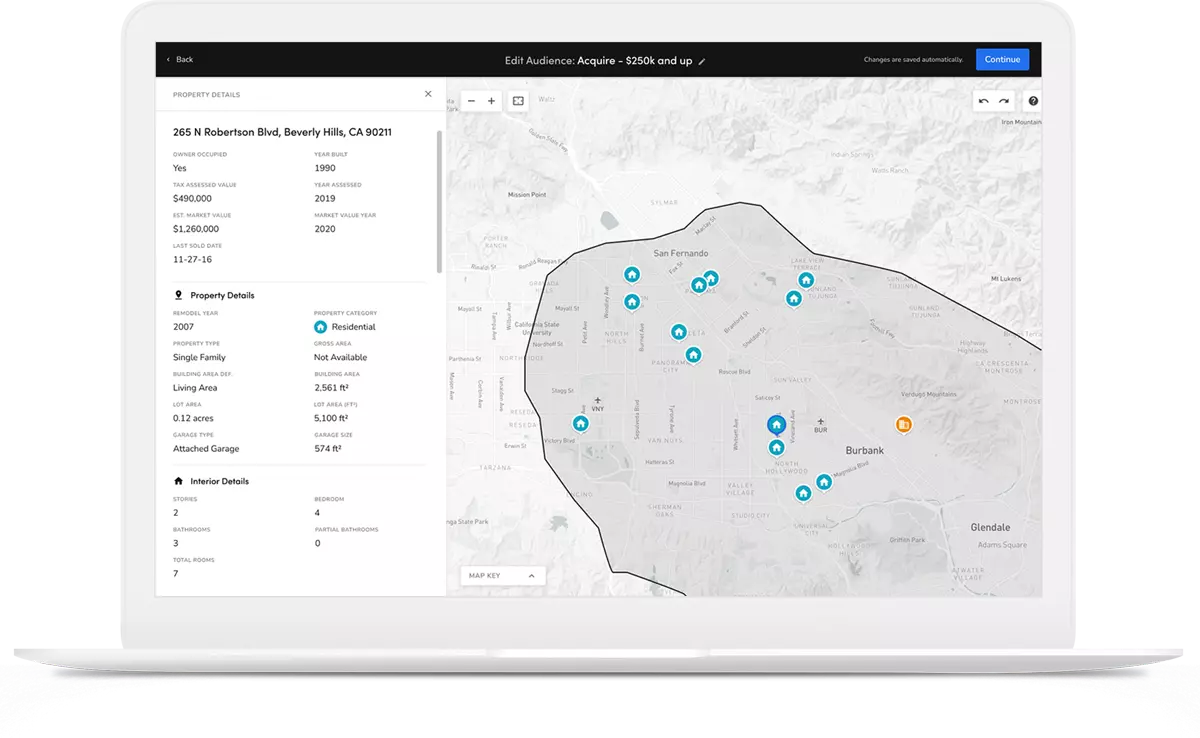The height and width of the screenshot is (738, 1200).
Task: Click the Edit Audience title text
Action: (x=598, y=61)
